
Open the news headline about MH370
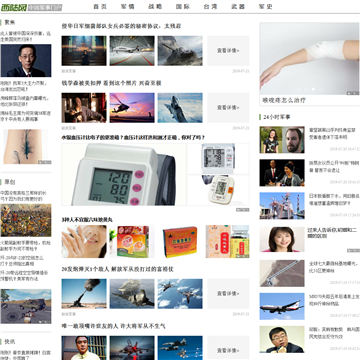pos(334,300)
